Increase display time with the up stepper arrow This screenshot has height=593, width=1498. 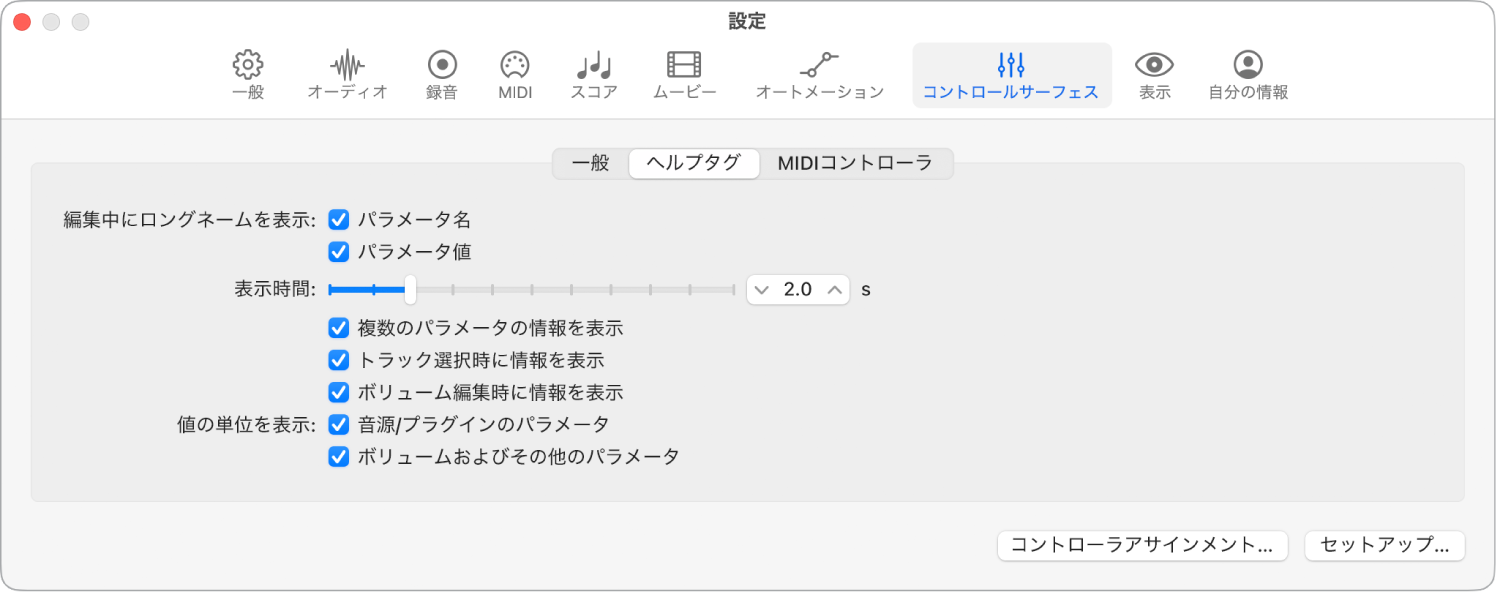click(834, 290)
